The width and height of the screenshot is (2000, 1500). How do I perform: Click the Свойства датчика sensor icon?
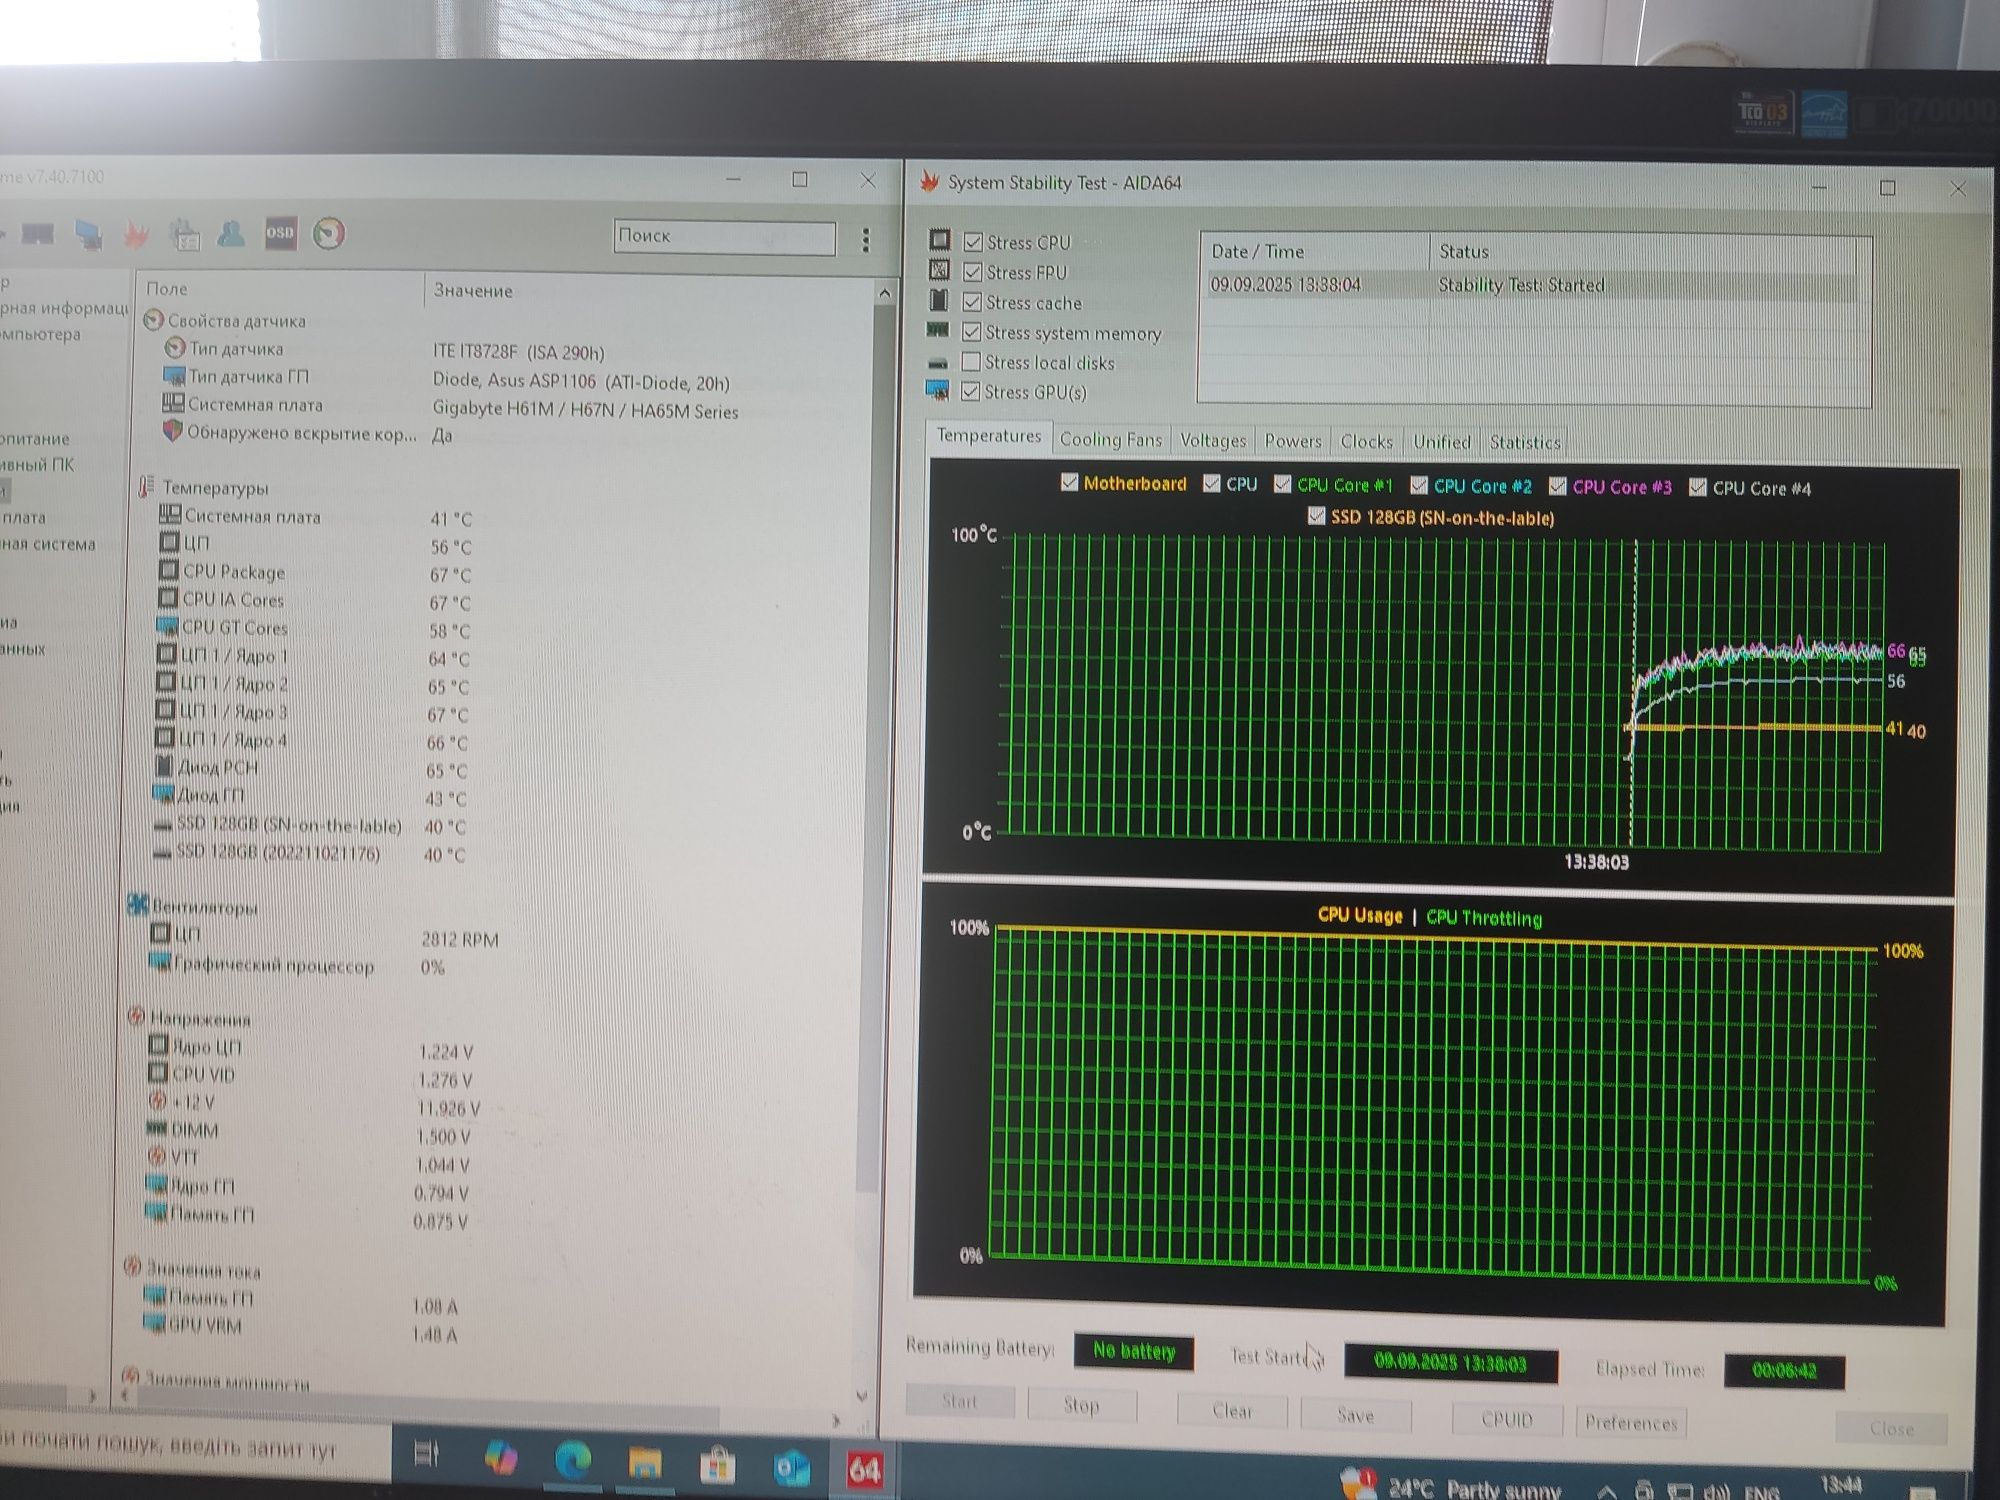(x=153, y=320)
